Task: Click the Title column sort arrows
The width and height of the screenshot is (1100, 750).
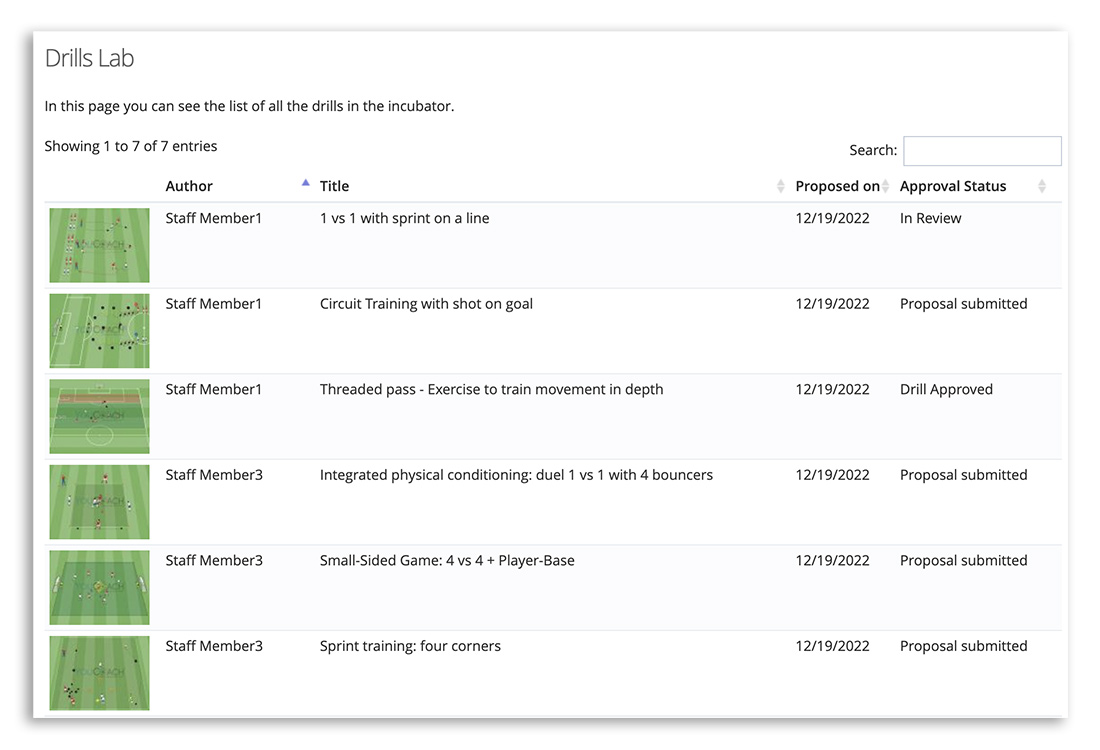Action: coord(781,186)
